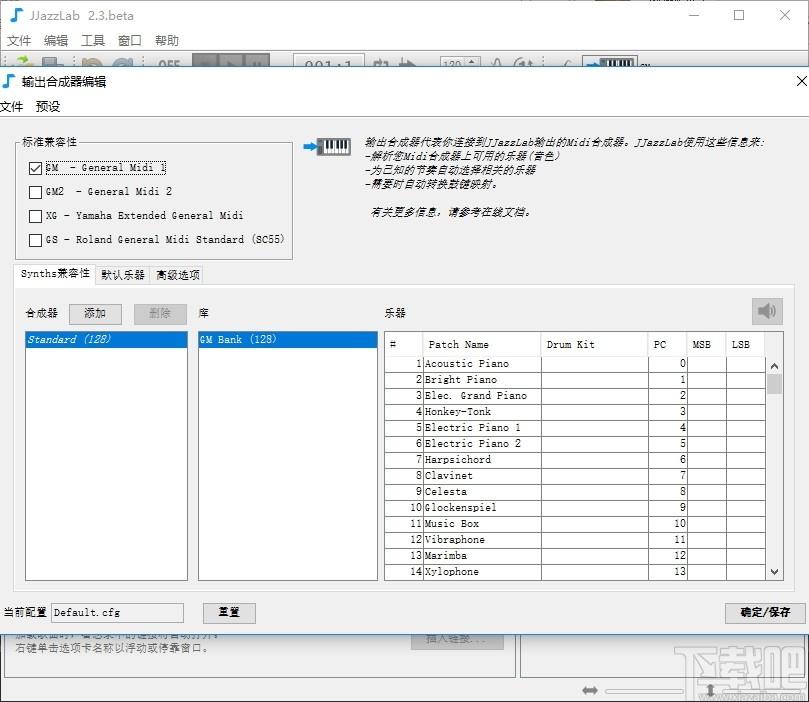Switch to the Synths兼容性 tab
The width and height of the screenshot is (809, 702).
[55, 274]
